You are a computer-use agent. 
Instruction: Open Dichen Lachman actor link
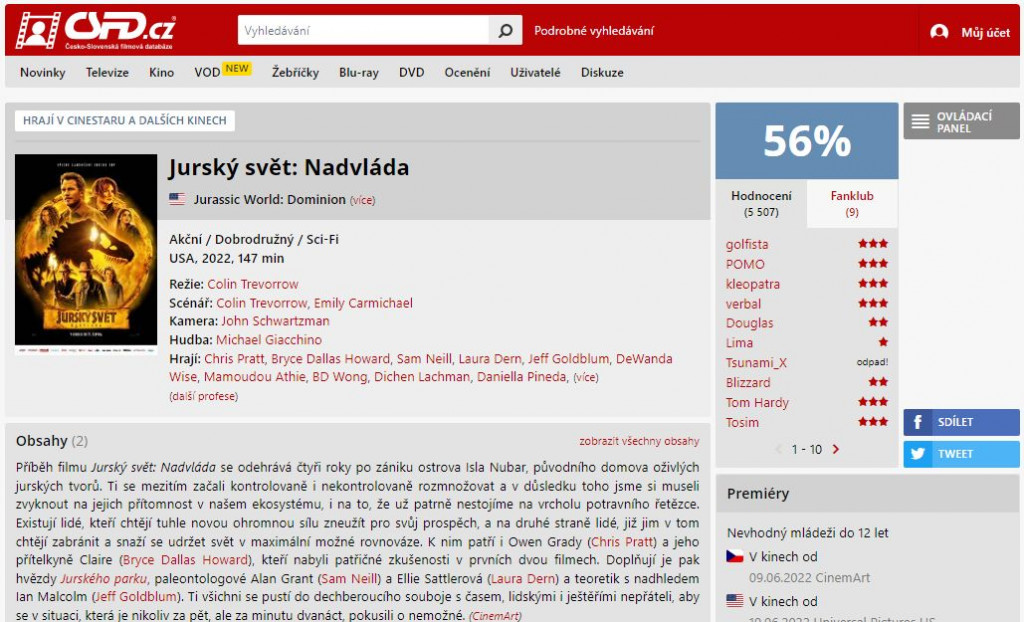[421, 377]
